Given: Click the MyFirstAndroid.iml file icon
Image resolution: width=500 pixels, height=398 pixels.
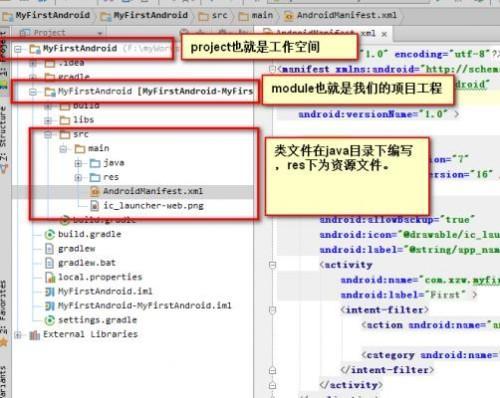Looking at the screenshot, I should [50, 292].
